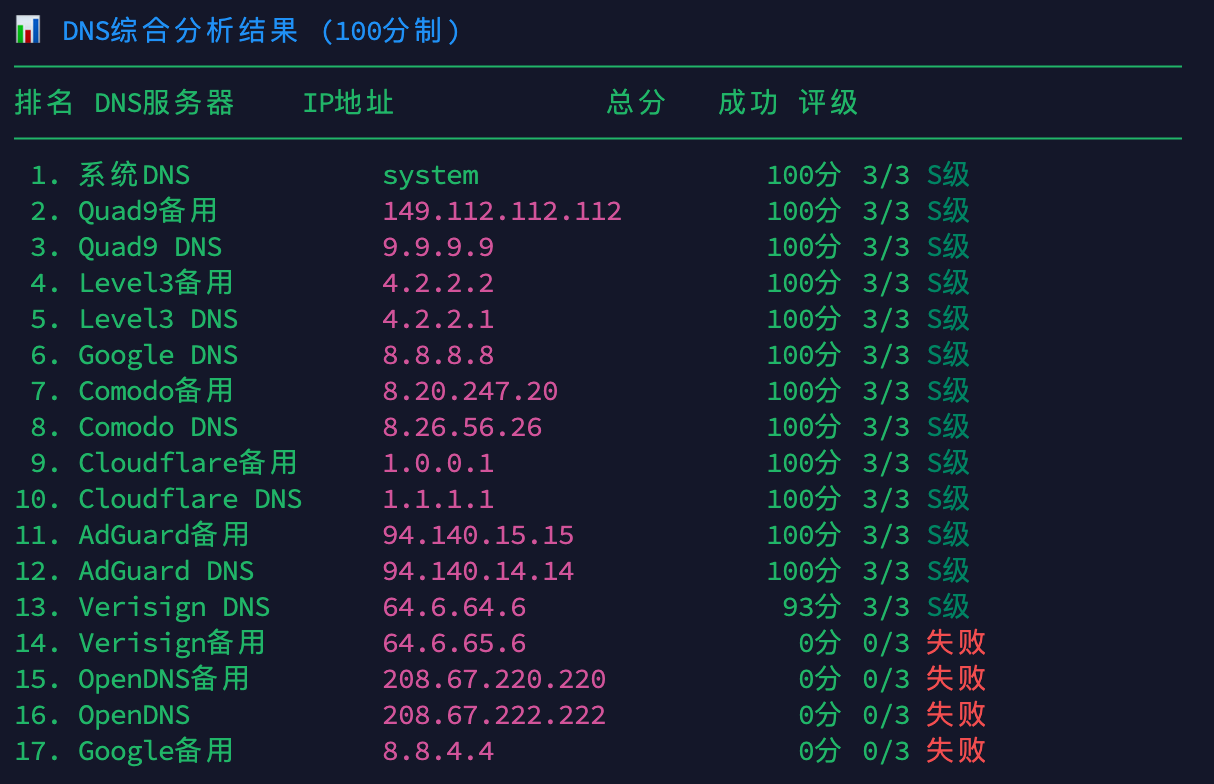This screenshot has width=1214, height=784.
Task: Click the system text next to 系统DNS
Action: (430, 174)
